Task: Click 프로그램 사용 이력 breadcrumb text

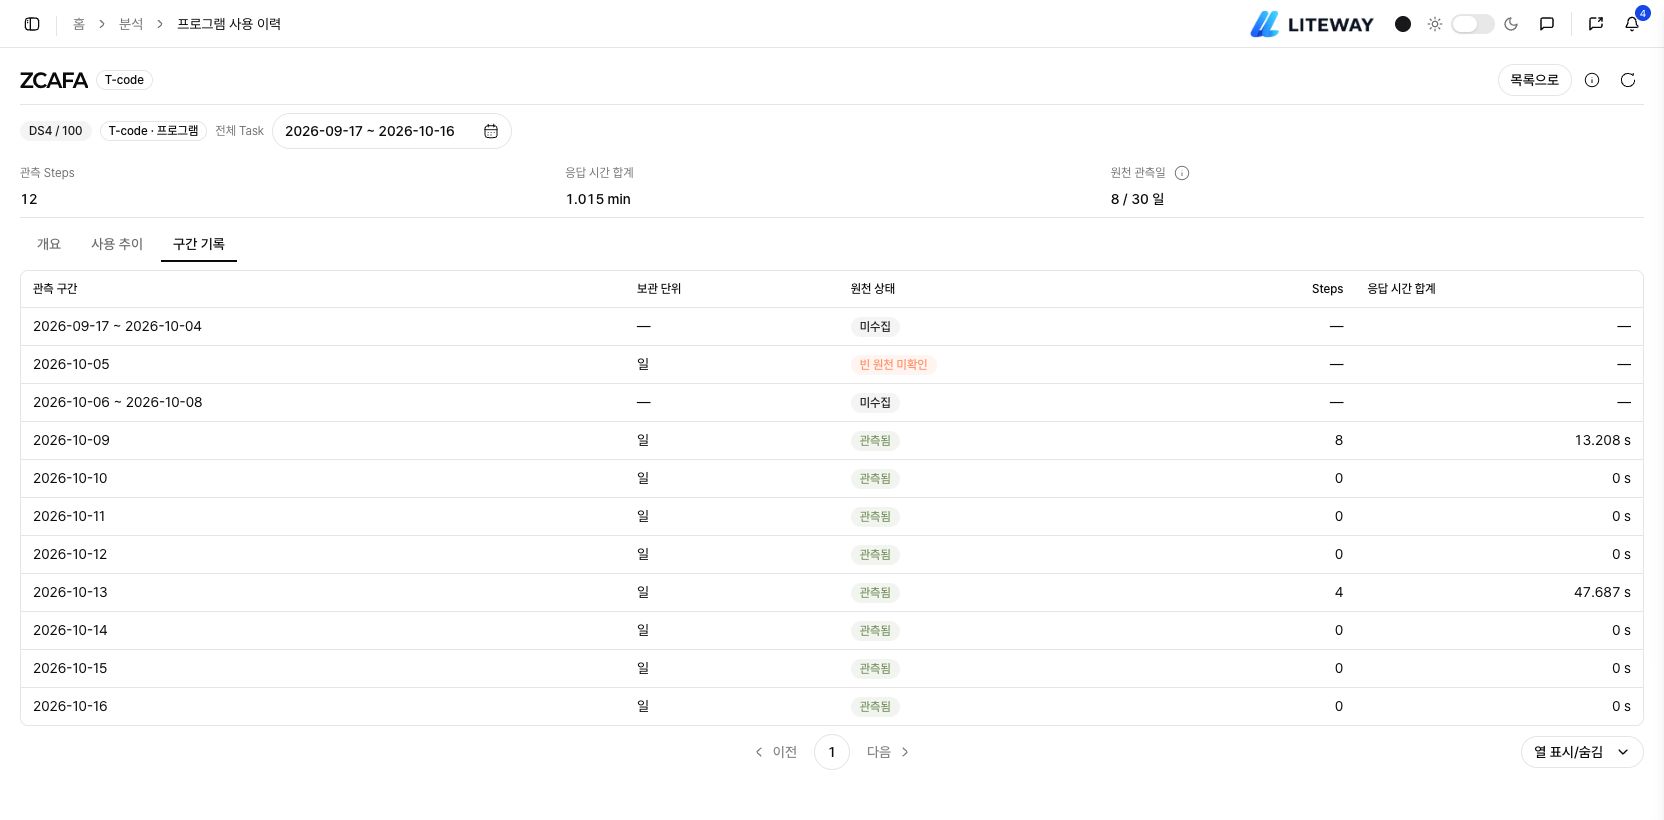Action: [x=229, y=24]
